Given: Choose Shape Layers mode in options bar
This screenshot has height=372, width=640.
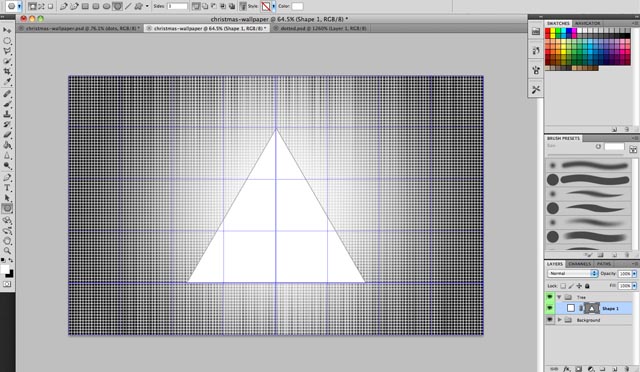Looking at the screenshot, I should pos(32,6).
